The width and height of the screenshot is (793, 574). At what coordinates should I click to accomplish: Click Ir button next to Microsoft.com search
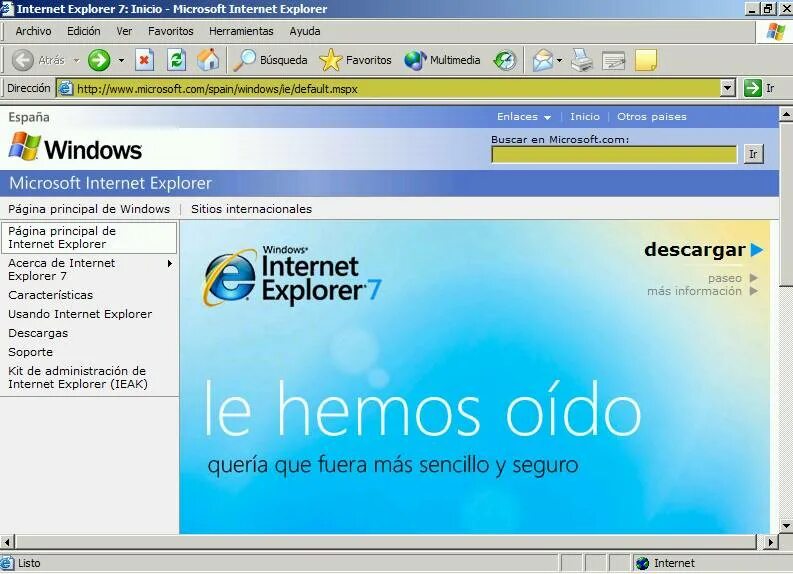click(754, 154)
